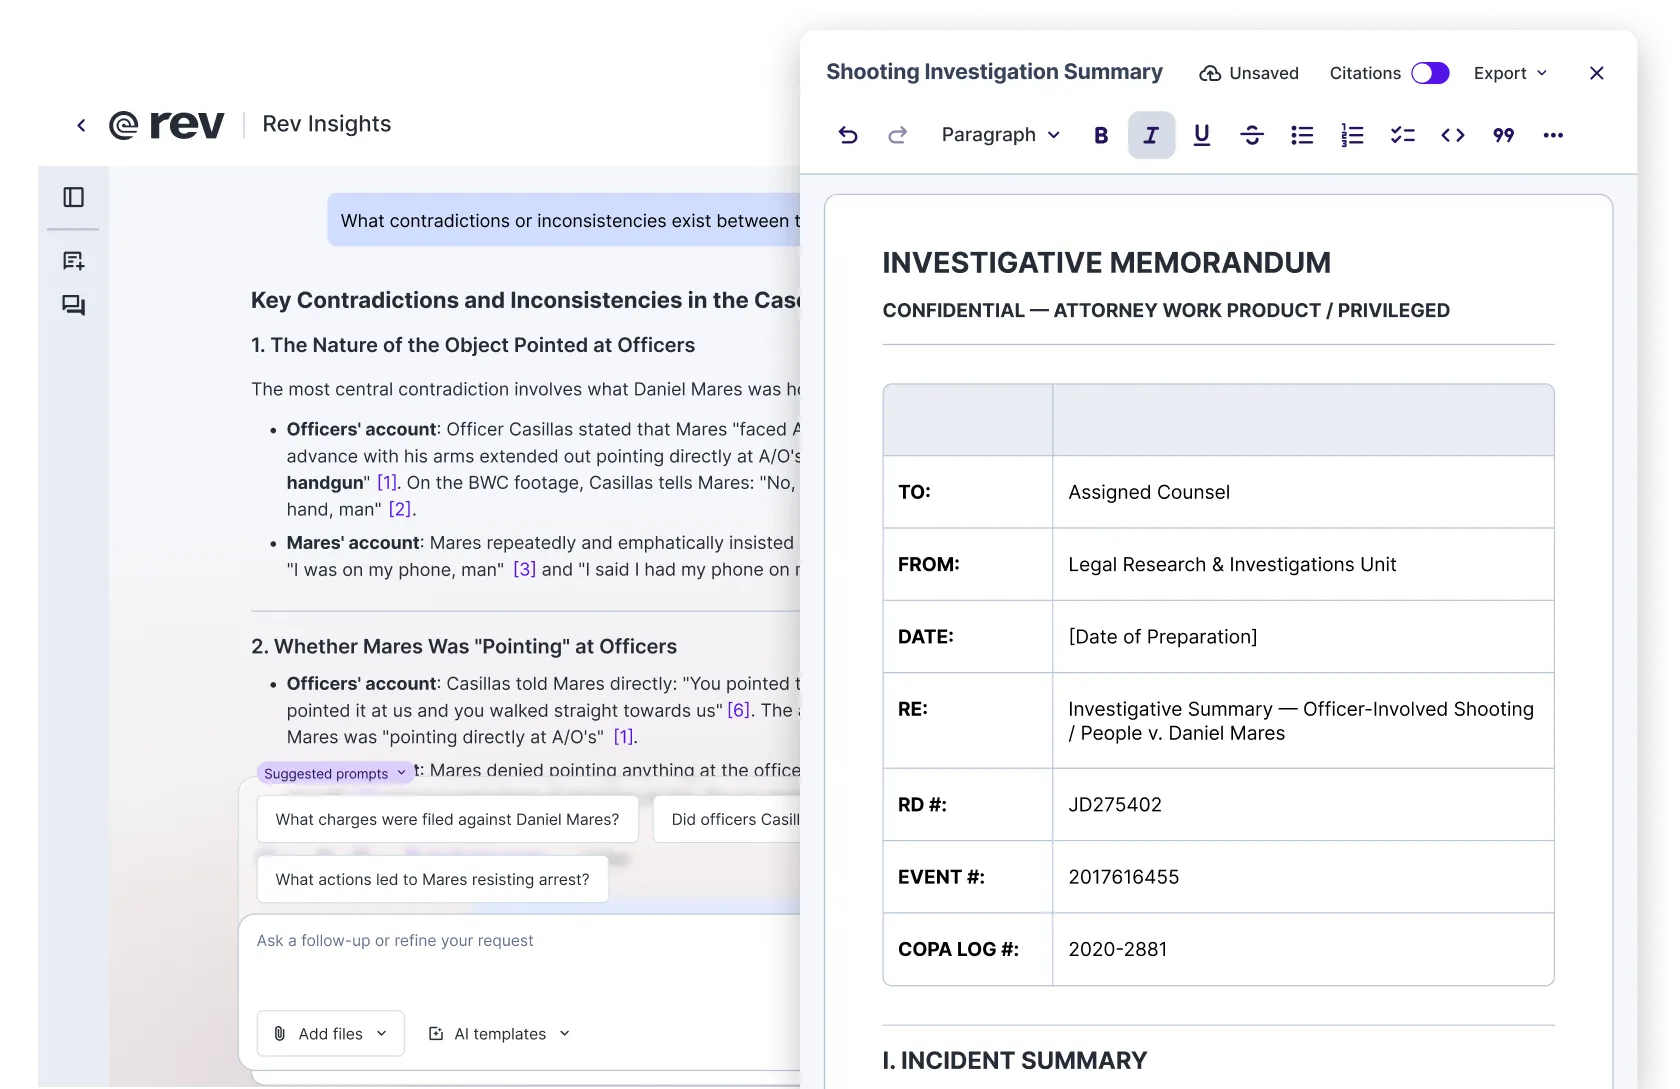
Task: Open the Export dropdown
Action: (1510, 73)
